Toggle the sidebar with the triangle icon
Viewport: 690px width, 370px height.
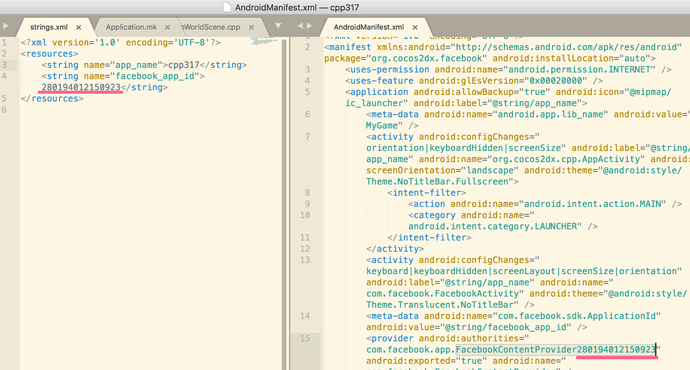point(5,26)
